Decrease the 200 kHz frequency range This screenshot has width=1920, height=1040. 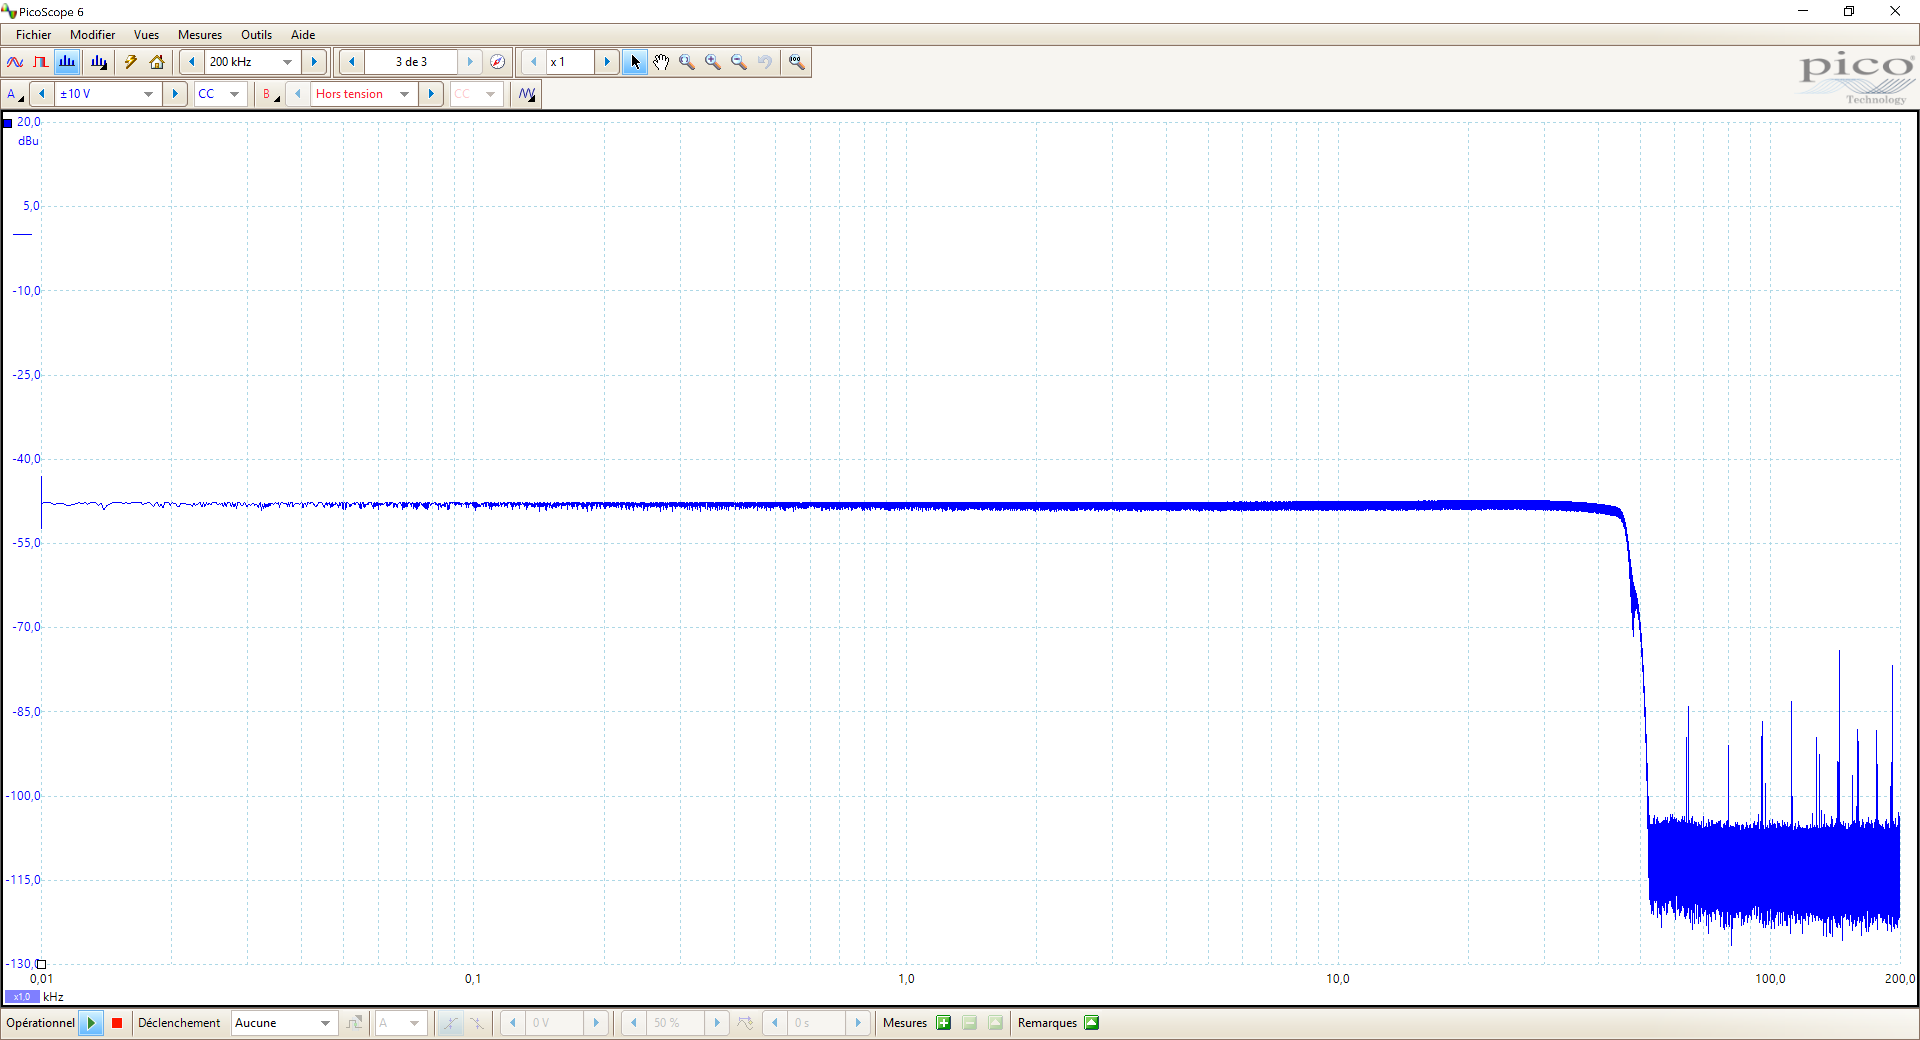point(192,62)
